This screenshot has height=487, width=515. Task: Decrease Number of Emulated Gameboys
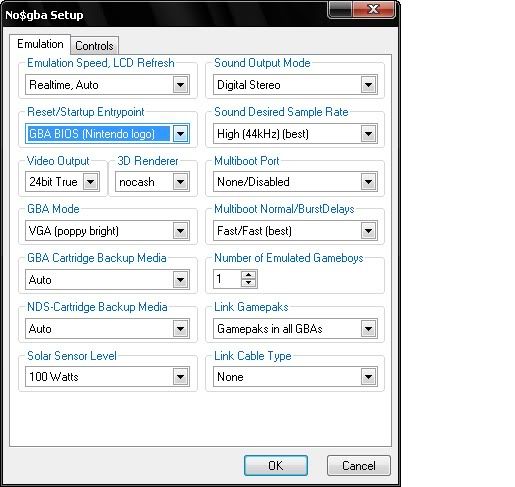click(x=248, y=283)
